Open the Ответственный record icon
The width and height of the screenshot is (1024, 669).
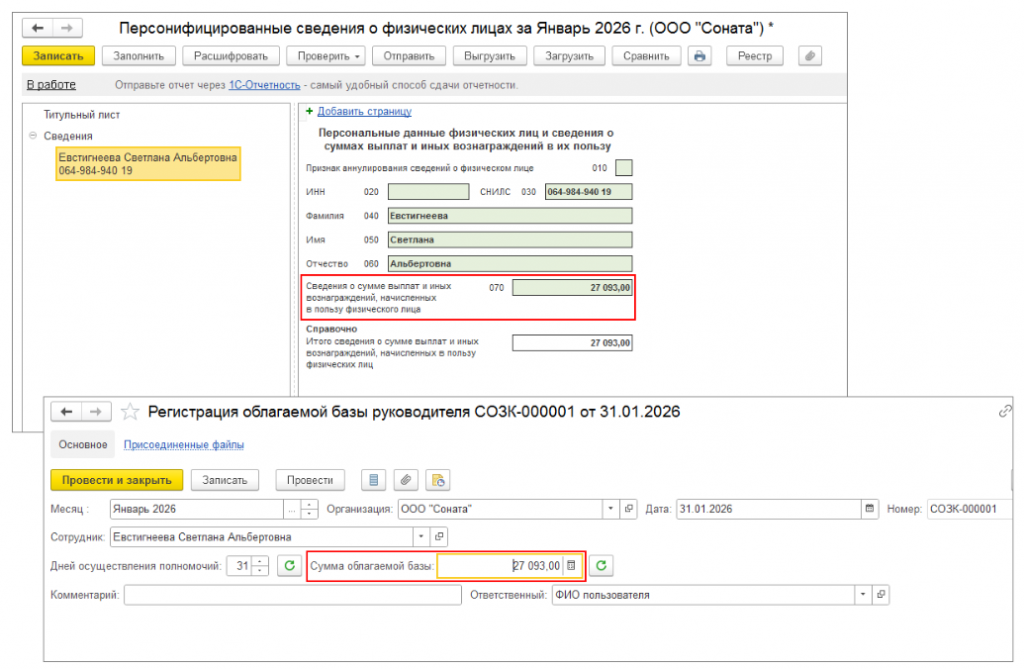(x=881, y=595)
